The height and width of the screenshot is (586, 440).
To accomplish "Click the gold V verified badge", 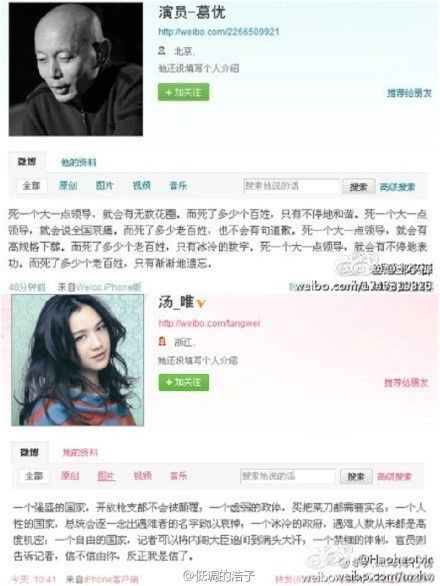I will point(201,303).
